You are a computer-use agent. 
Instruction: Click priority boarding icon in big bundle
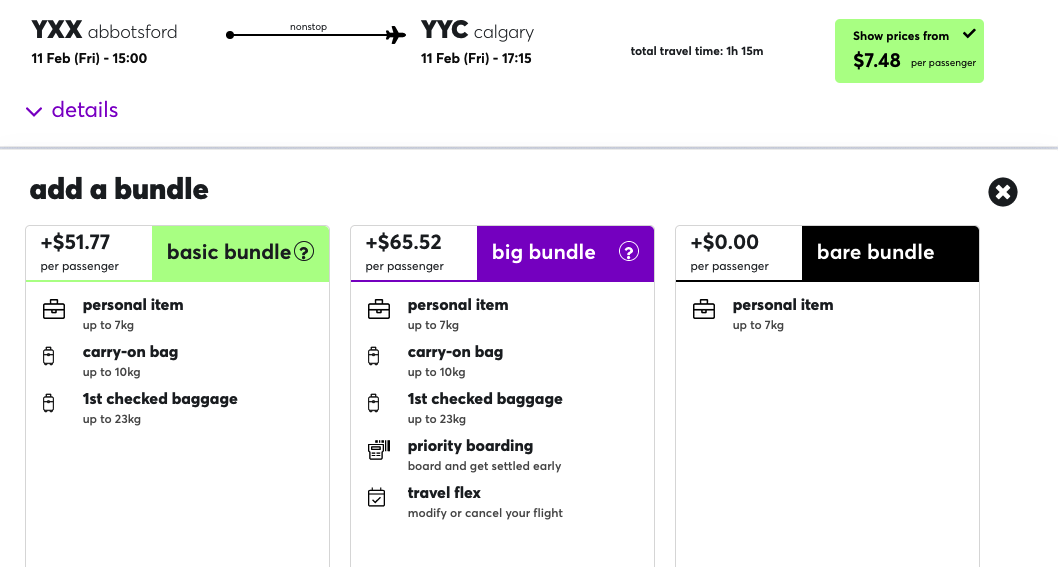click(378, 451)
